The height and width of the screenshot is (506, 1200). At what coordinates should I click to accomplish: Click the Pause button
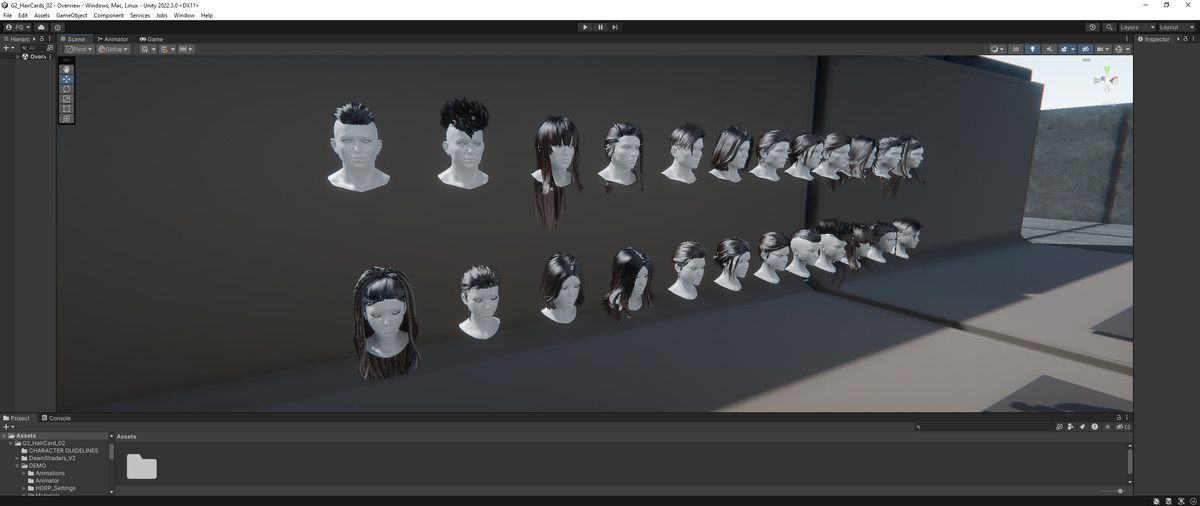click(x=600, y=27)
